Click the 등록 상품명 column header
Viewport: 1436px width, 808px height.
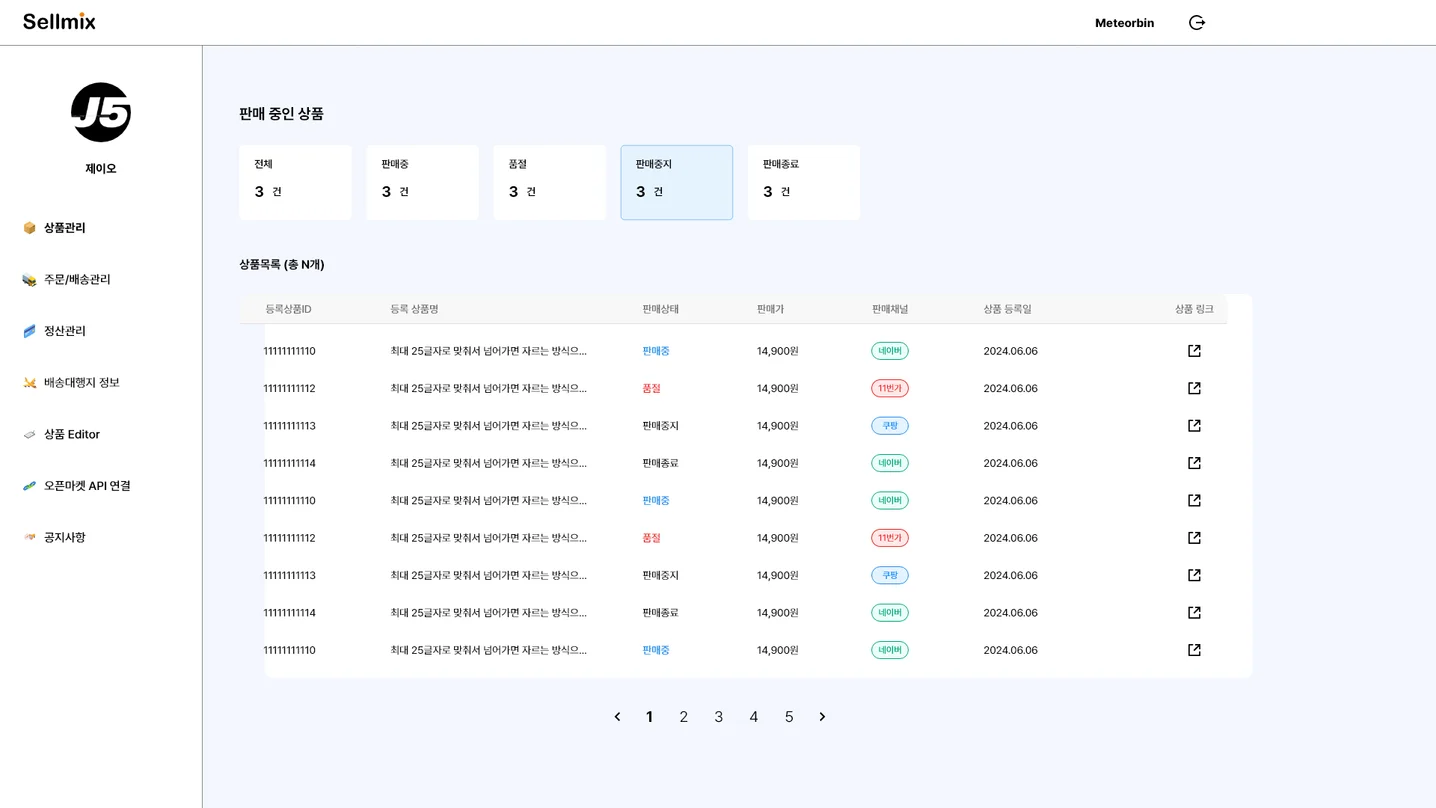[x=414, y=309]
